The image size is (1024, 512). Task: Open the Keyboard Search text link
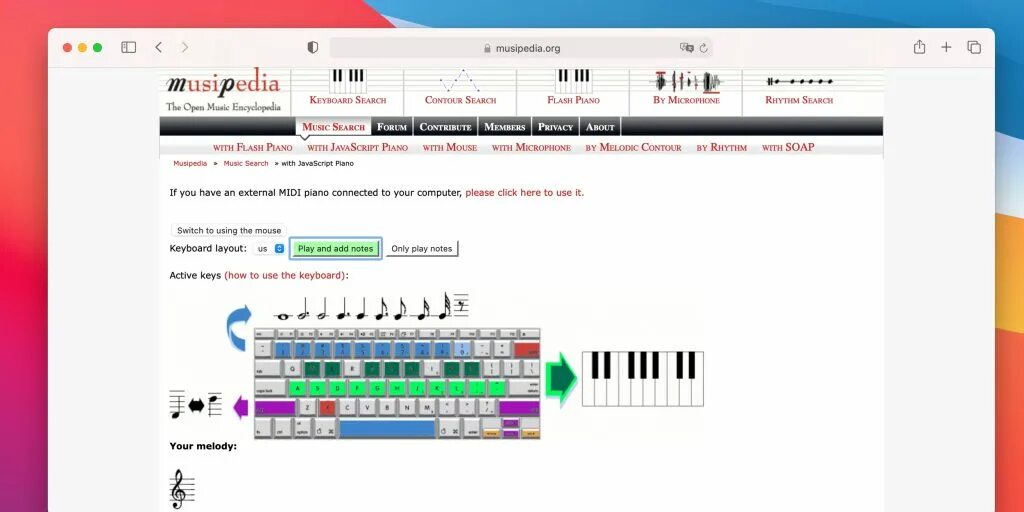347,100
